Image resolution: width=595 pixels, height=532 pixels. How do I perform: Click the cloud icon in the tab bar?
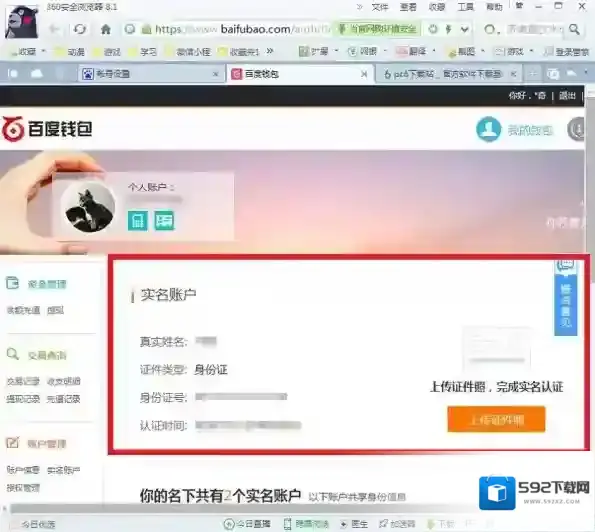click(x=36, y=74)
